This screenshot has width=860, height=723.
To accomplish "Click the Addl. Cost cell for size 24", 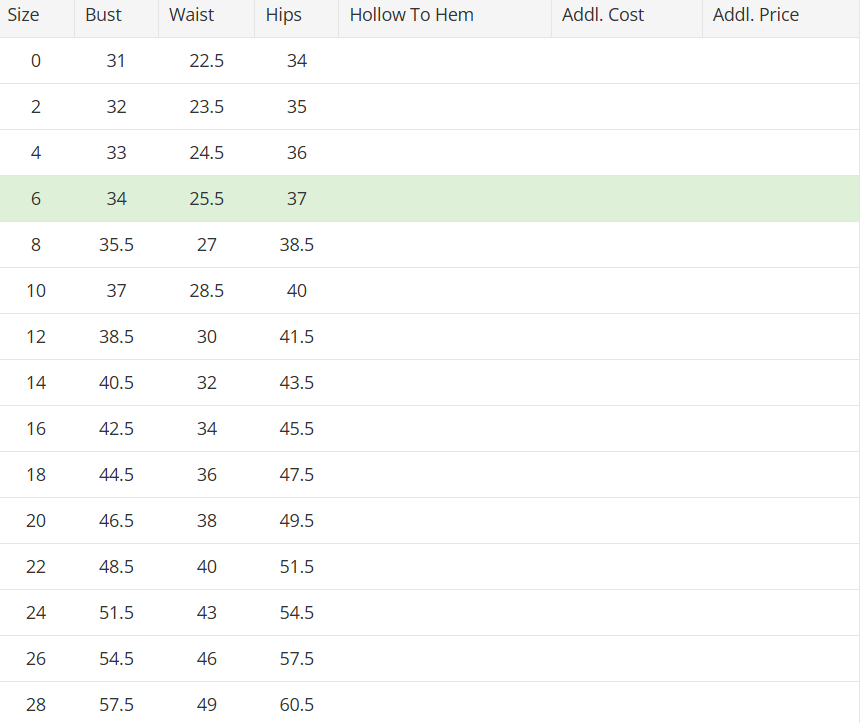I will click(627, 613).
